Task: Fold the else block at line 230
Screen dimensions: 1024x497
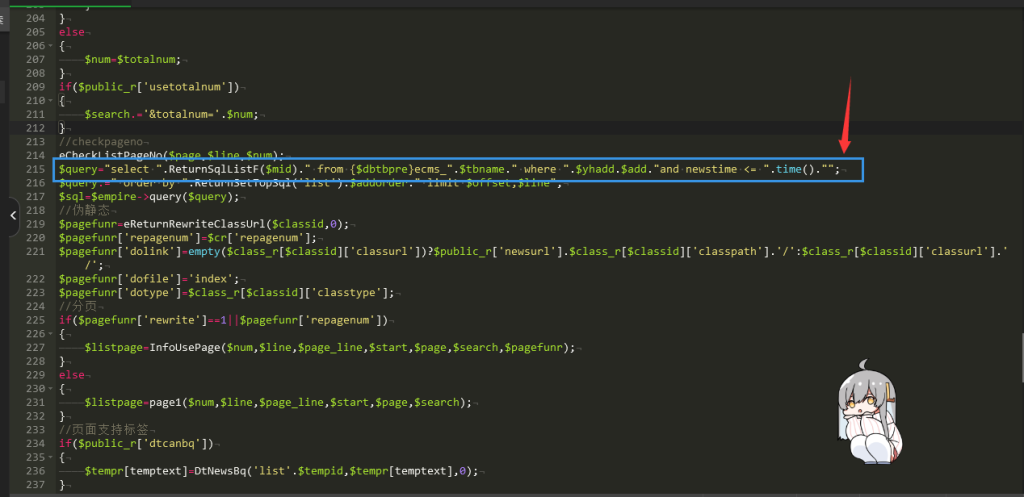Action: 50,389
